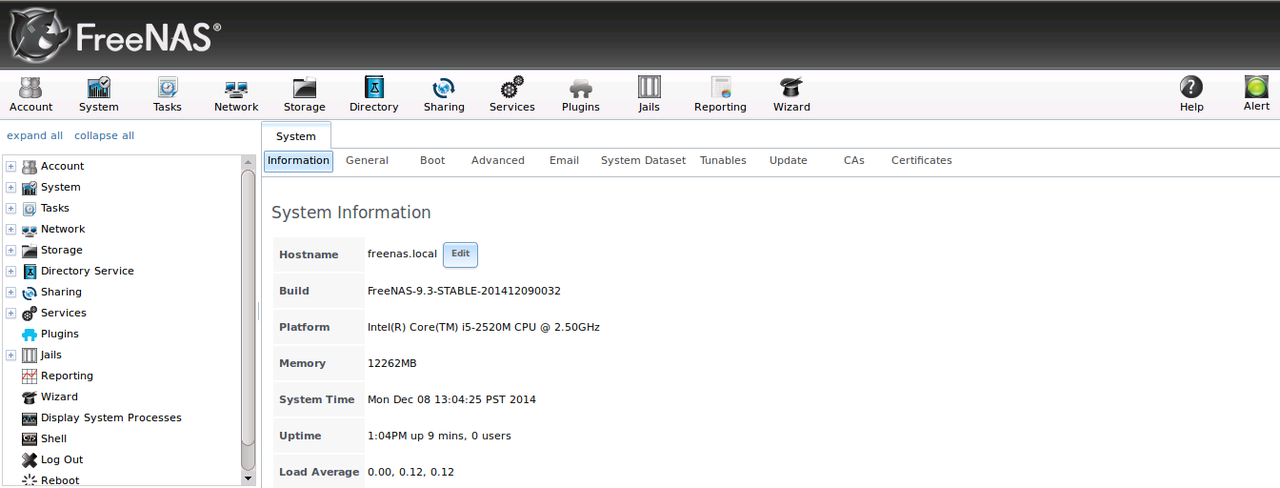
Task: Open Account from the top toolbar
Action: pos(31,94)
